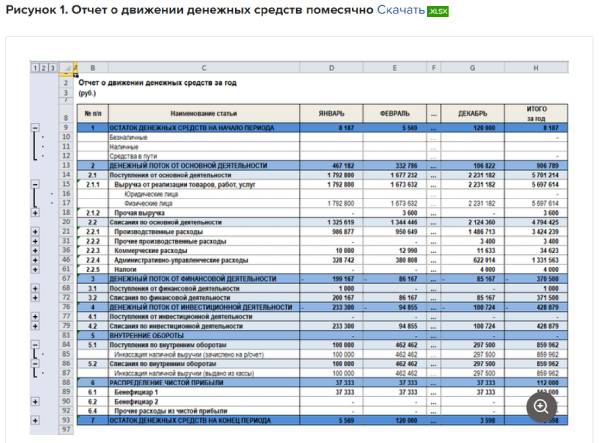Click outline level 3 button
The width and height of the screenshot is (600, 443).
click(55, 68)
